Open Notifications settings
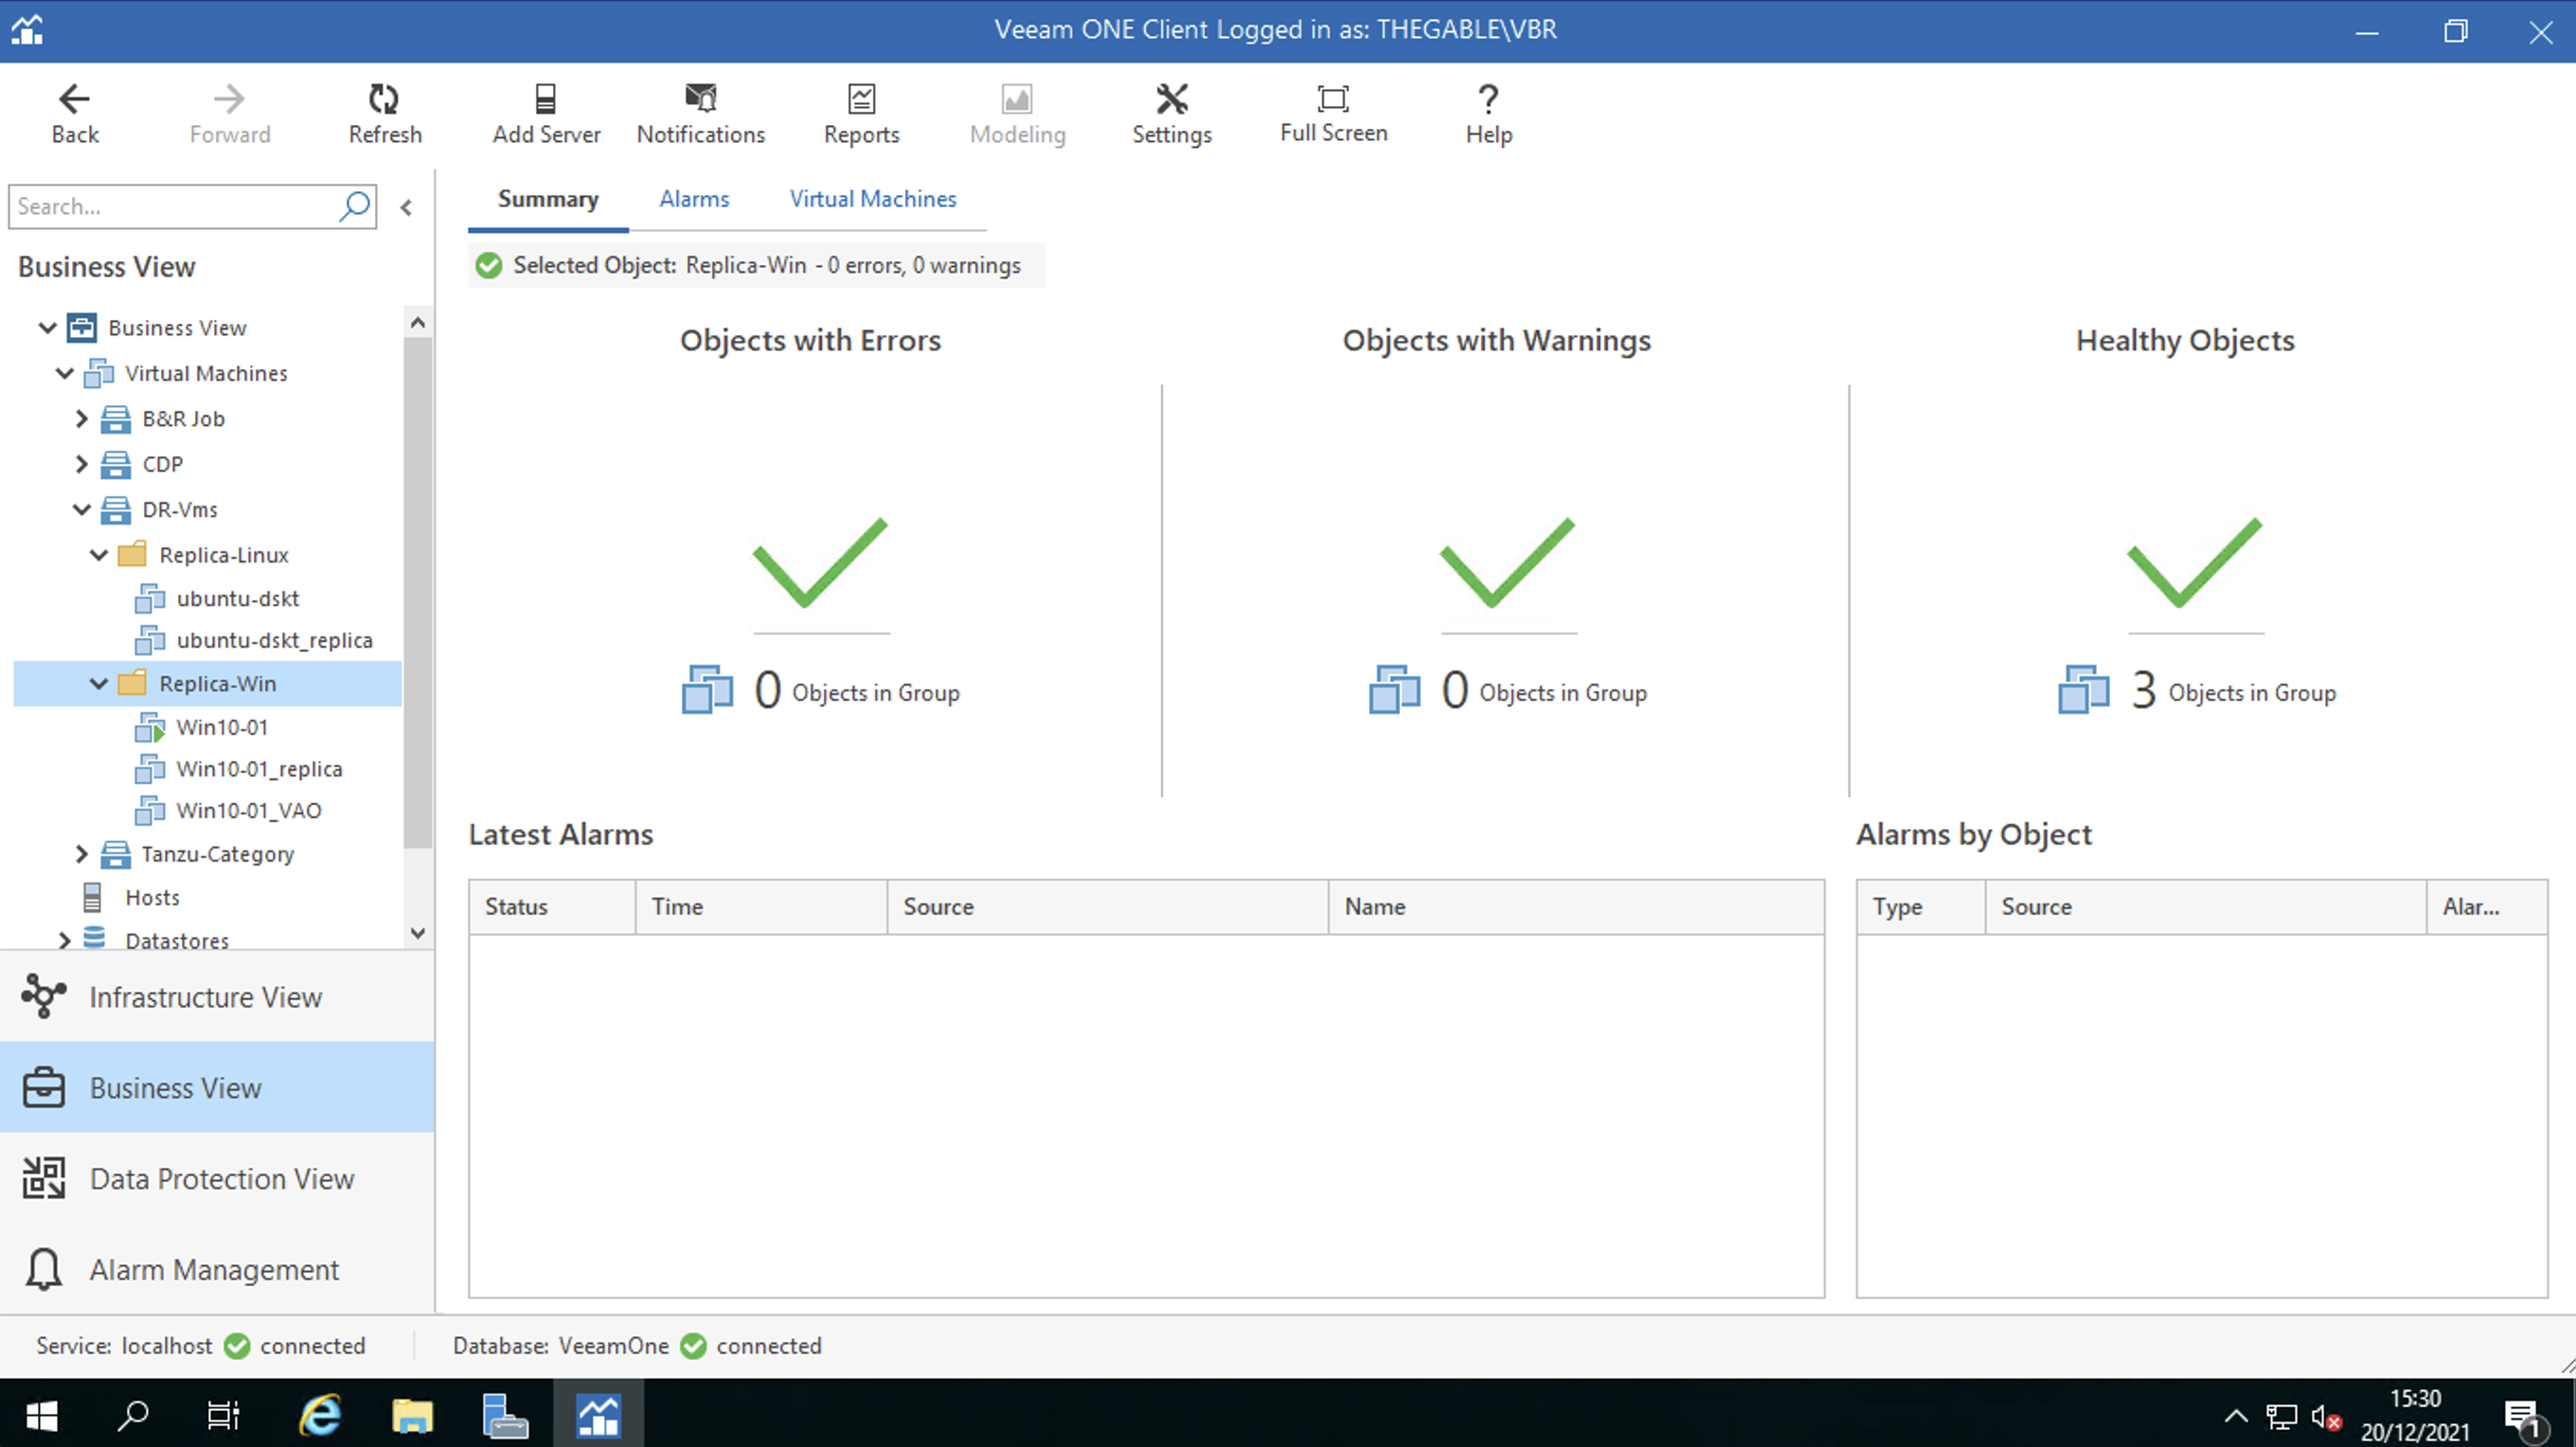Viewport: 2576px width, 1447px height. 700,114
